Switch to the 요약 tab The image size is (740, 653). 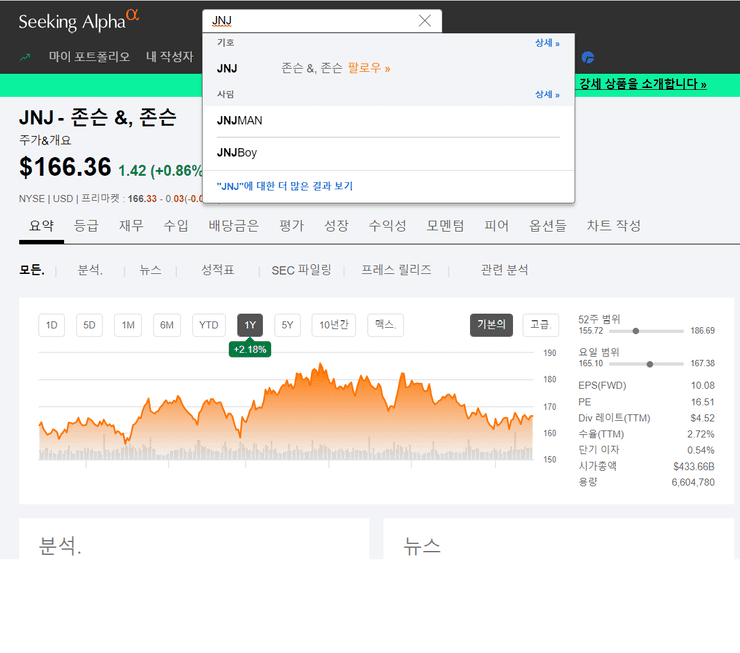click(42, 226)
